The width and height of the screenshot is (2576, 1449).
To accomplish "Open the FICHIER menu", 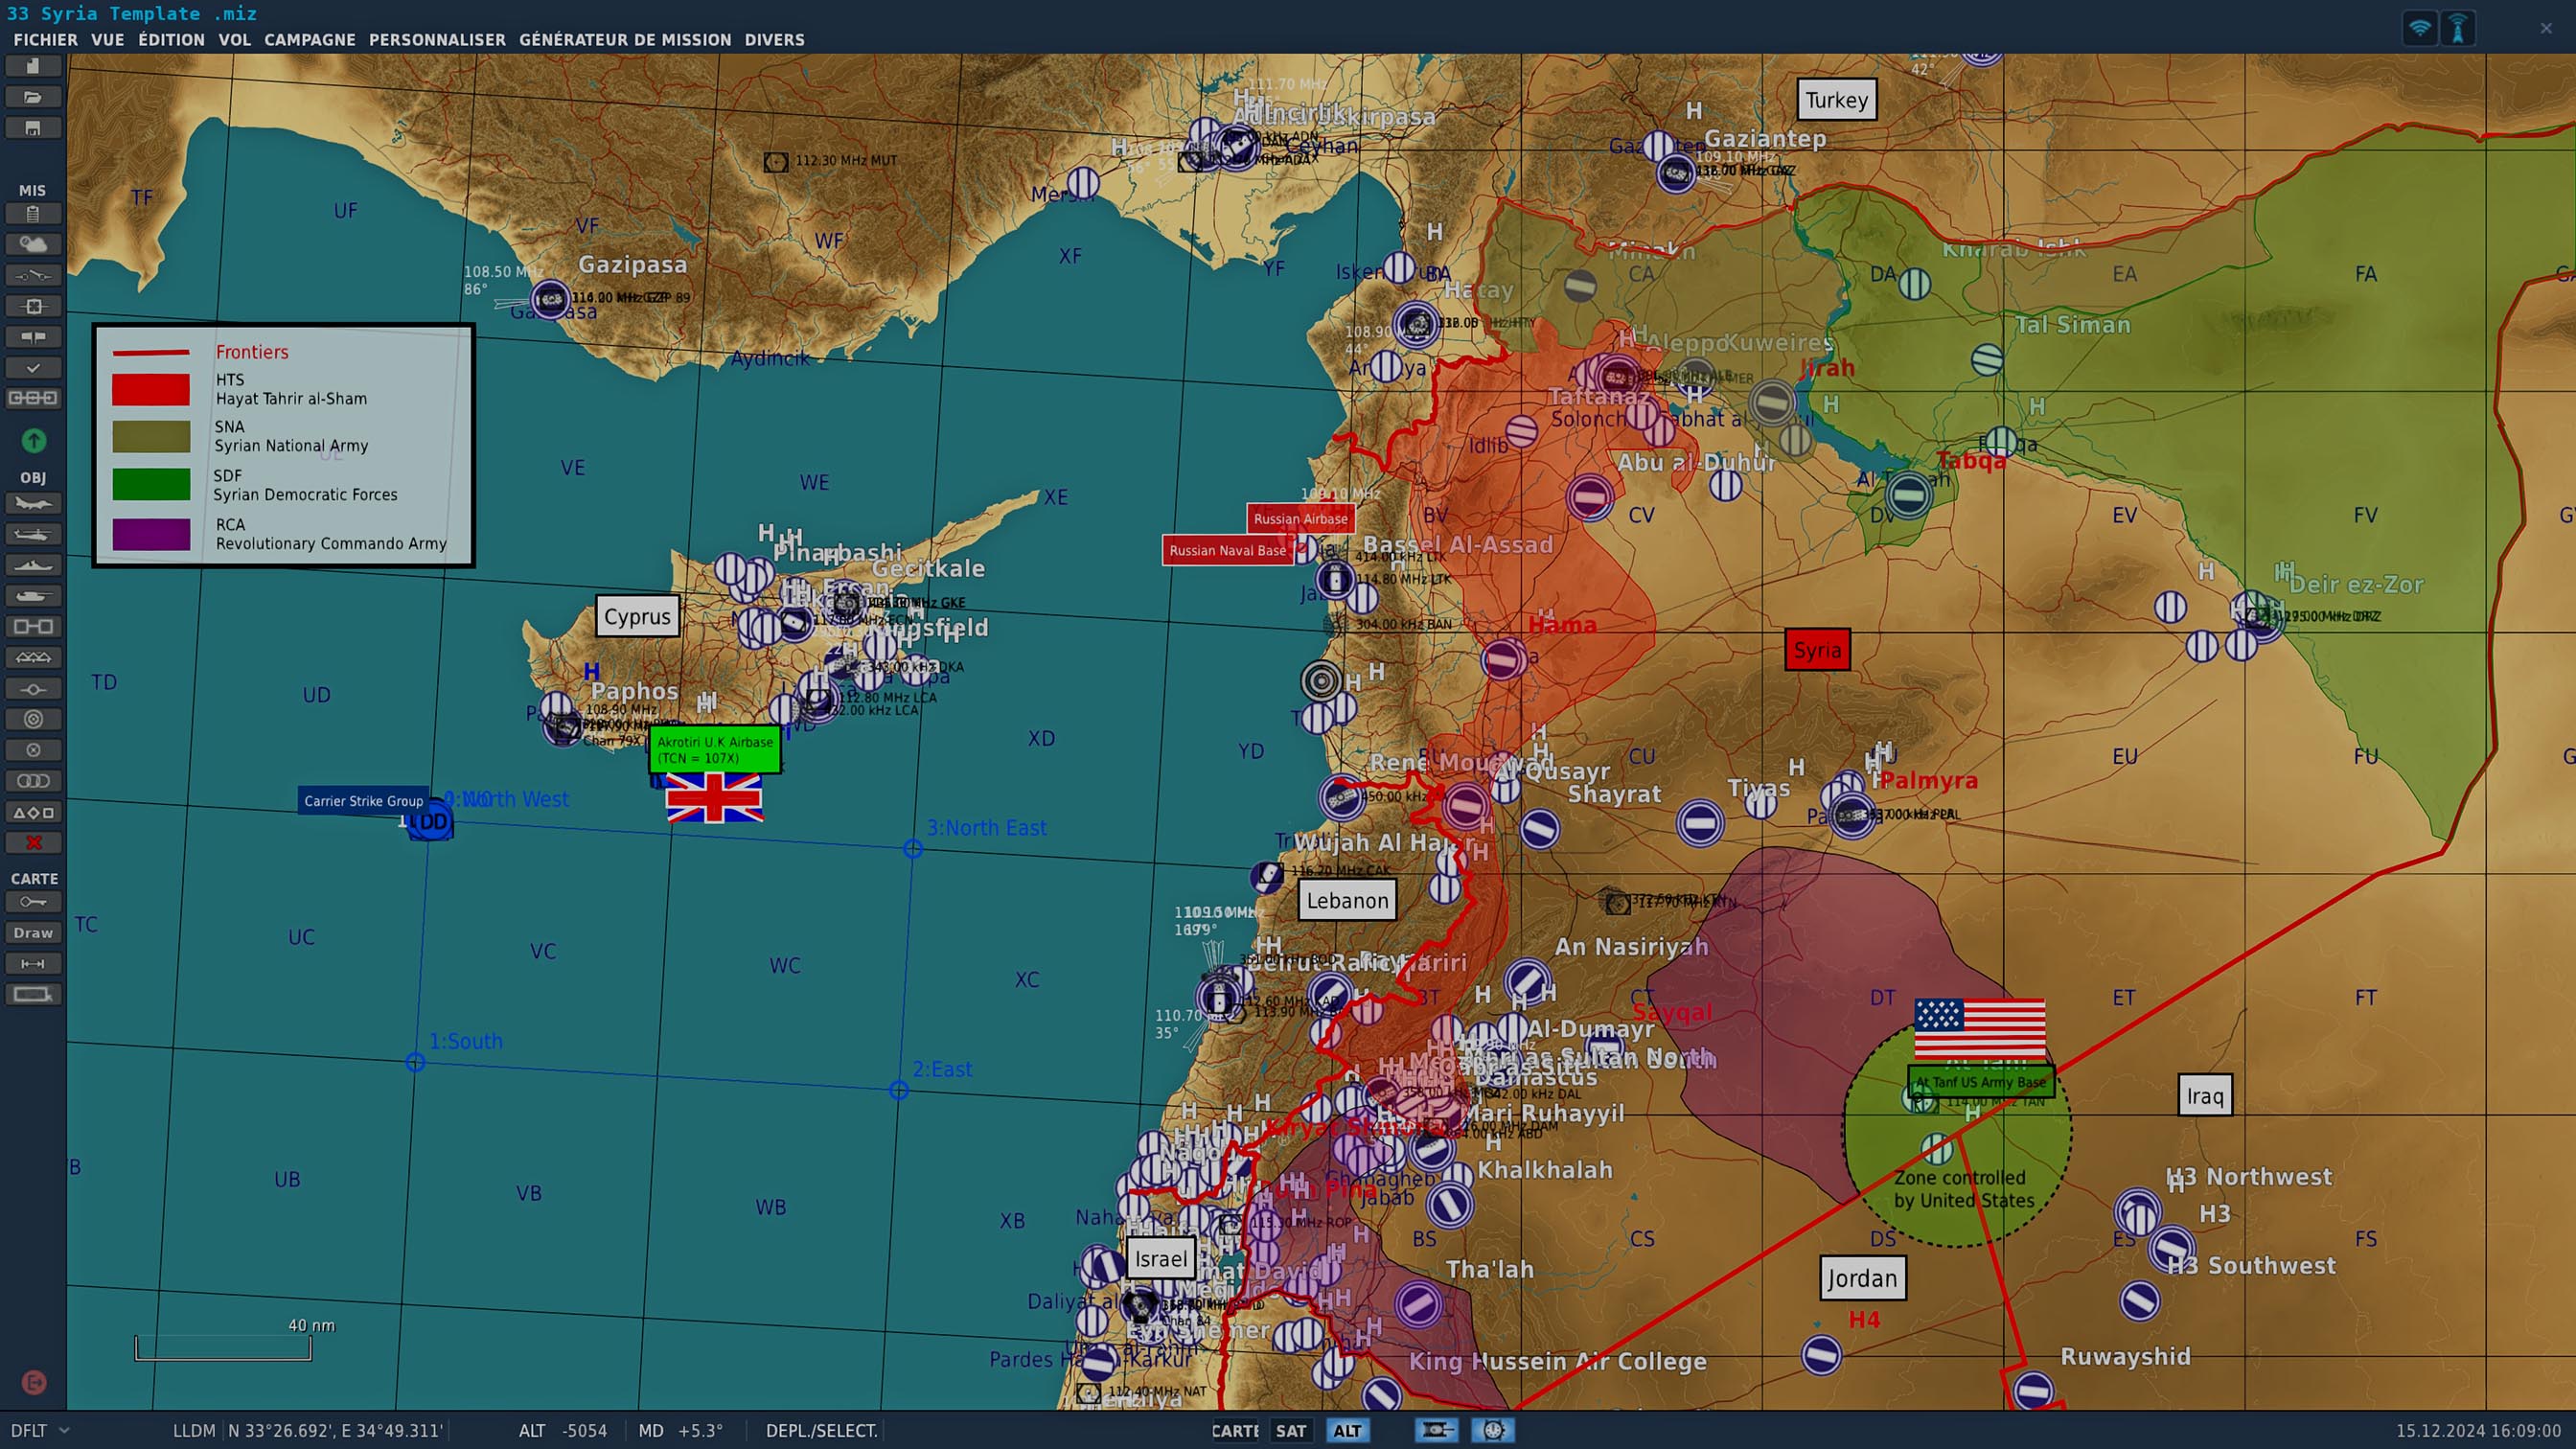I will (45, 40).
